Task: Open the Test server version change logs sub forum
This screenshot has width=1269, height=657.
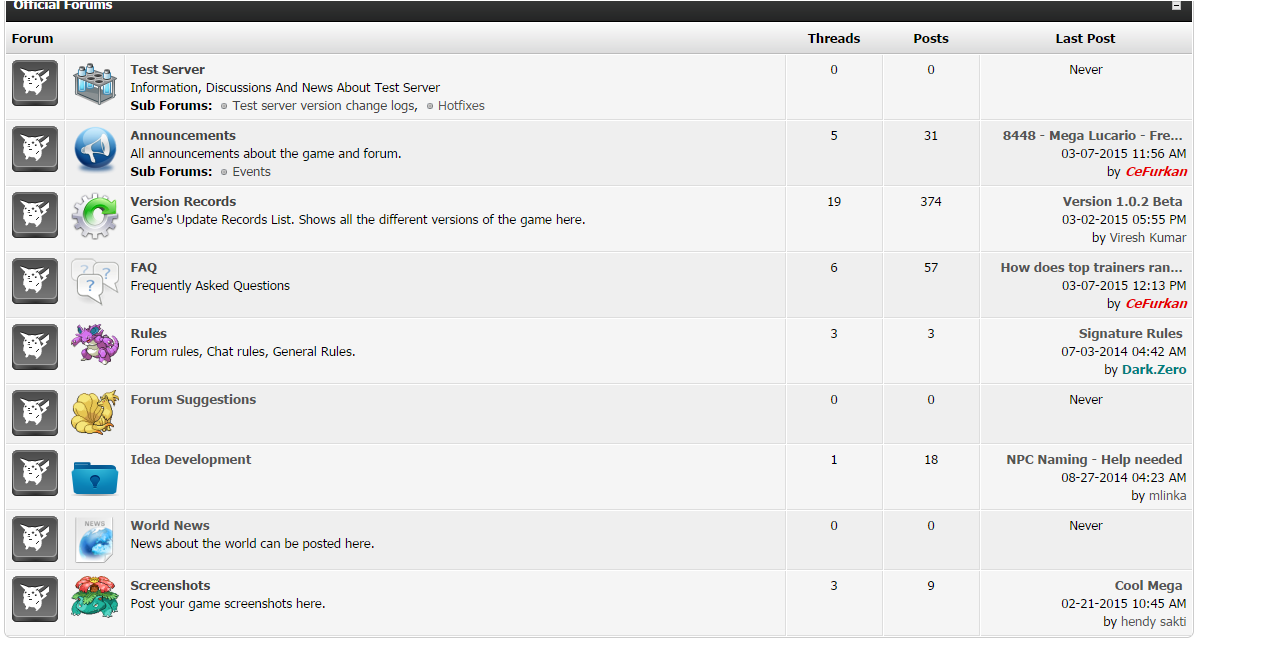Action: (x=324, y=106)
